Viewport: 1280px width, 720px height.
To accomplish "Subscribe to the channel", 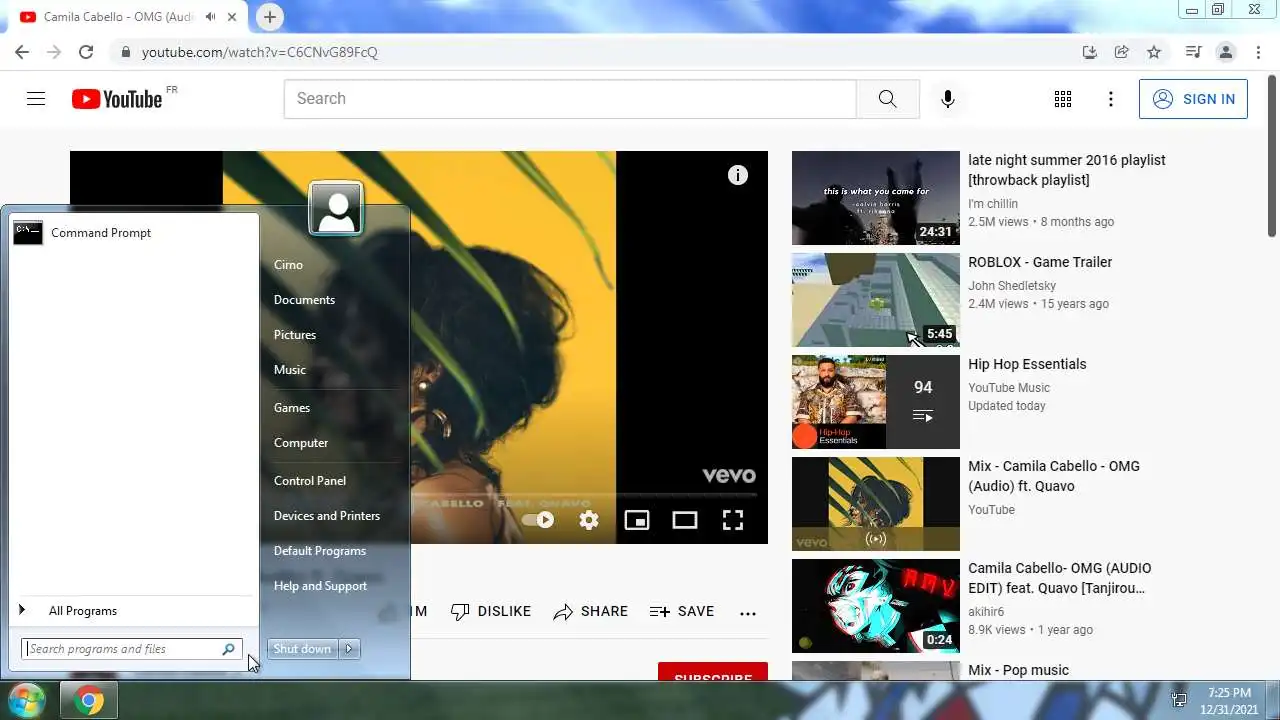I will click(x=713, y=672).
